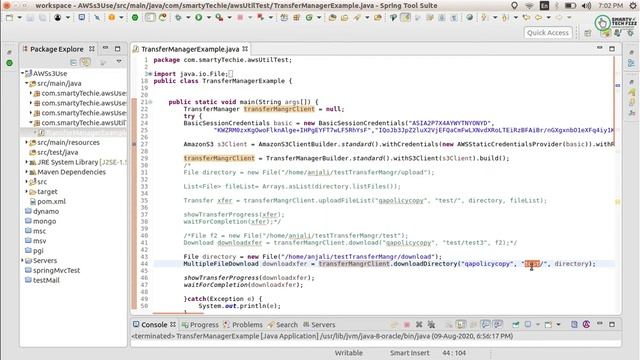This screenshot has width=640, height=360.
Task: Click the orange round toolbar icon
Action: click(x=112, y=18)
